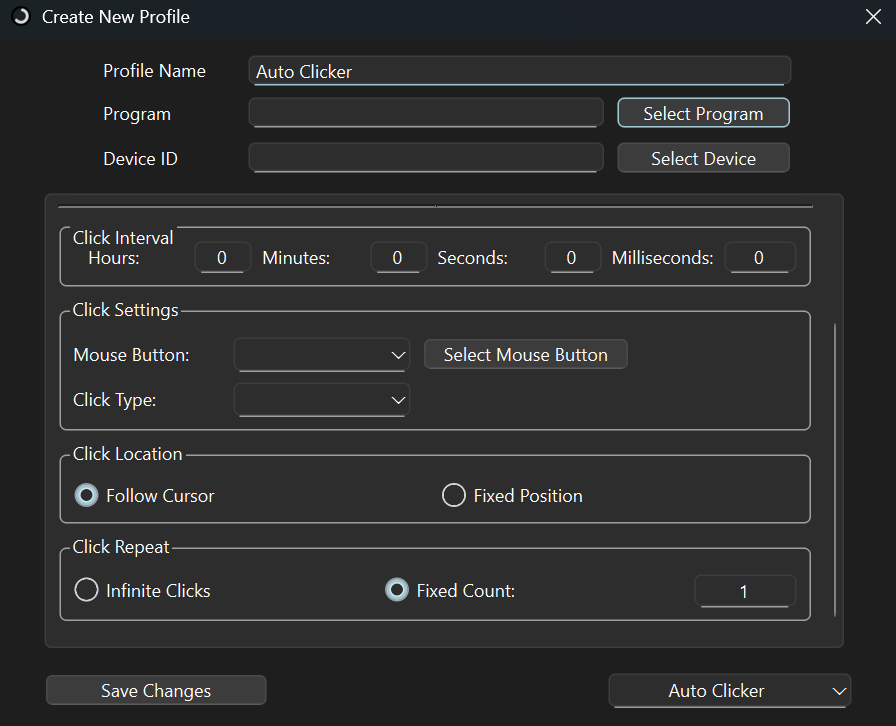
Task: Click the settings panel vertical scrollbar
Action: 835,470
